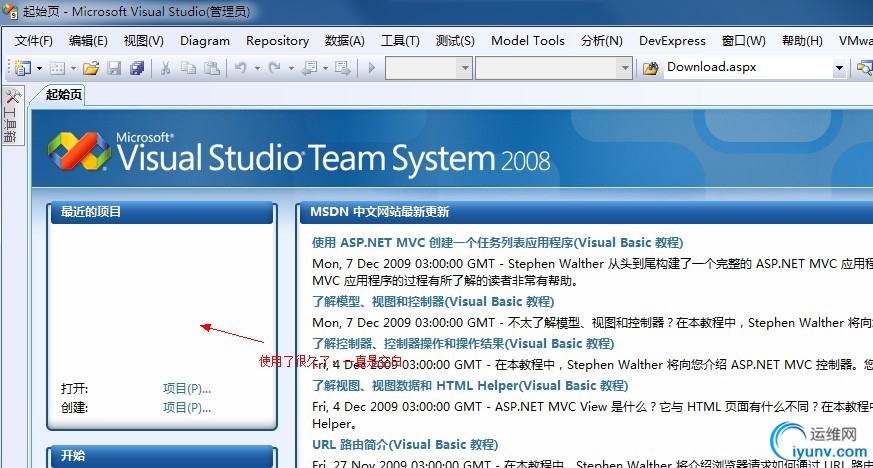Viewport: 873px width, 468px height.
Task: Open the 工具(T) menu
Action: coord(400,41)
